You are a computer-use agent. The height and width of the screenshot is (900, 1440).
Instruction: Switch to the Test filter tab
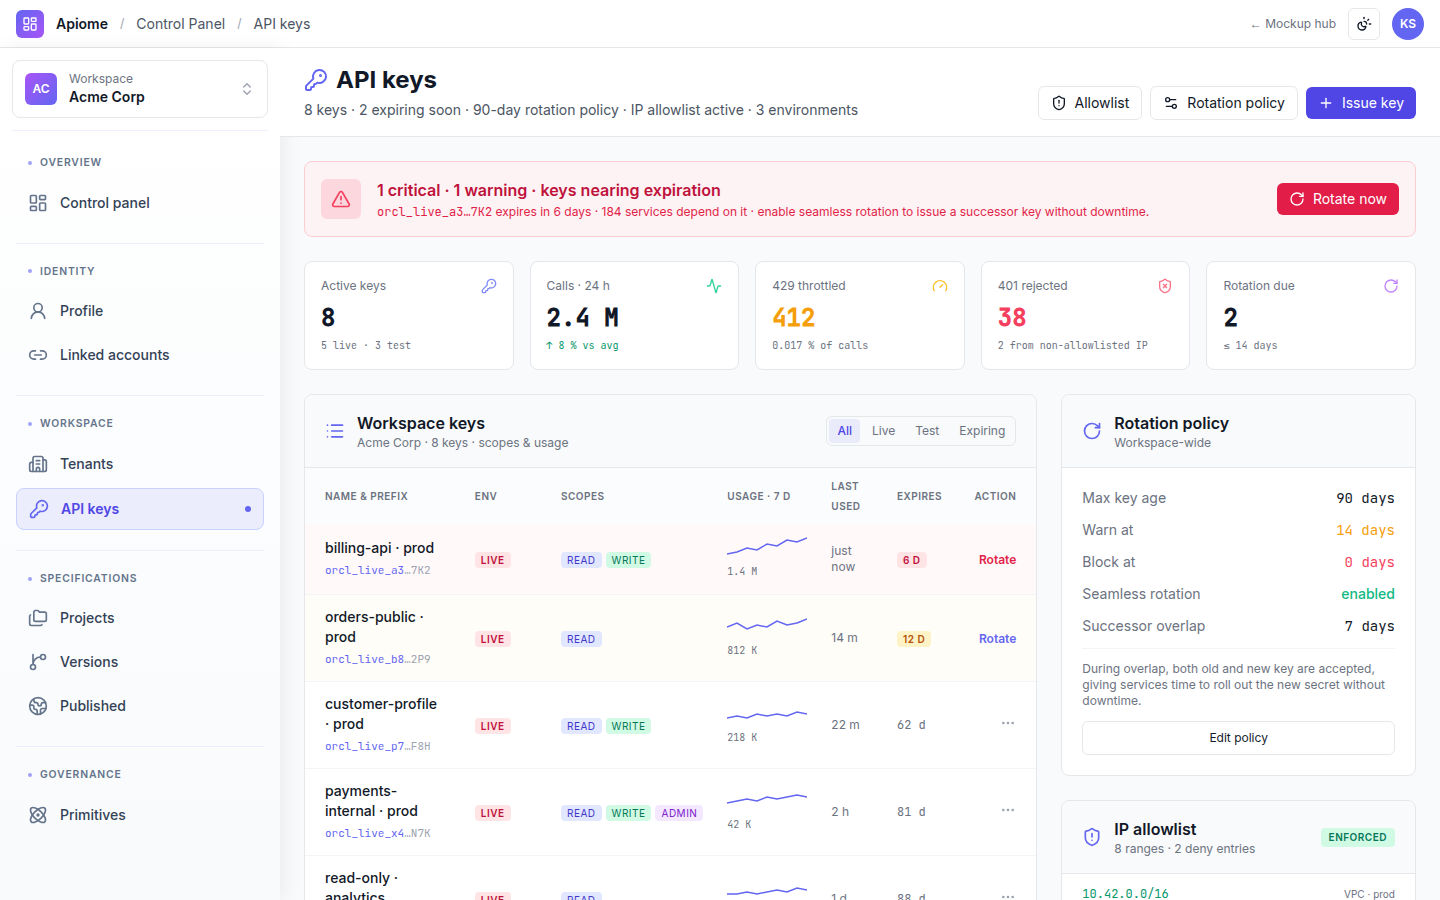coord(927,431)
